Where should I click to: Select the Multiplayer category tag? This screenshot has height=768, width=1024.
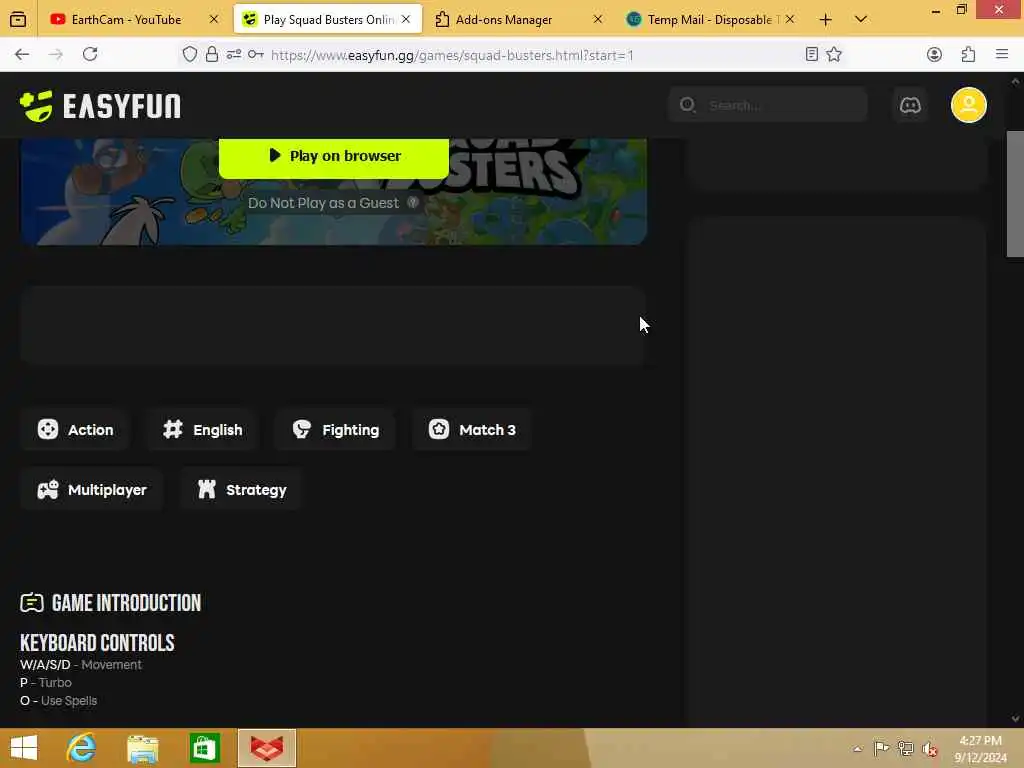[92, 489]
